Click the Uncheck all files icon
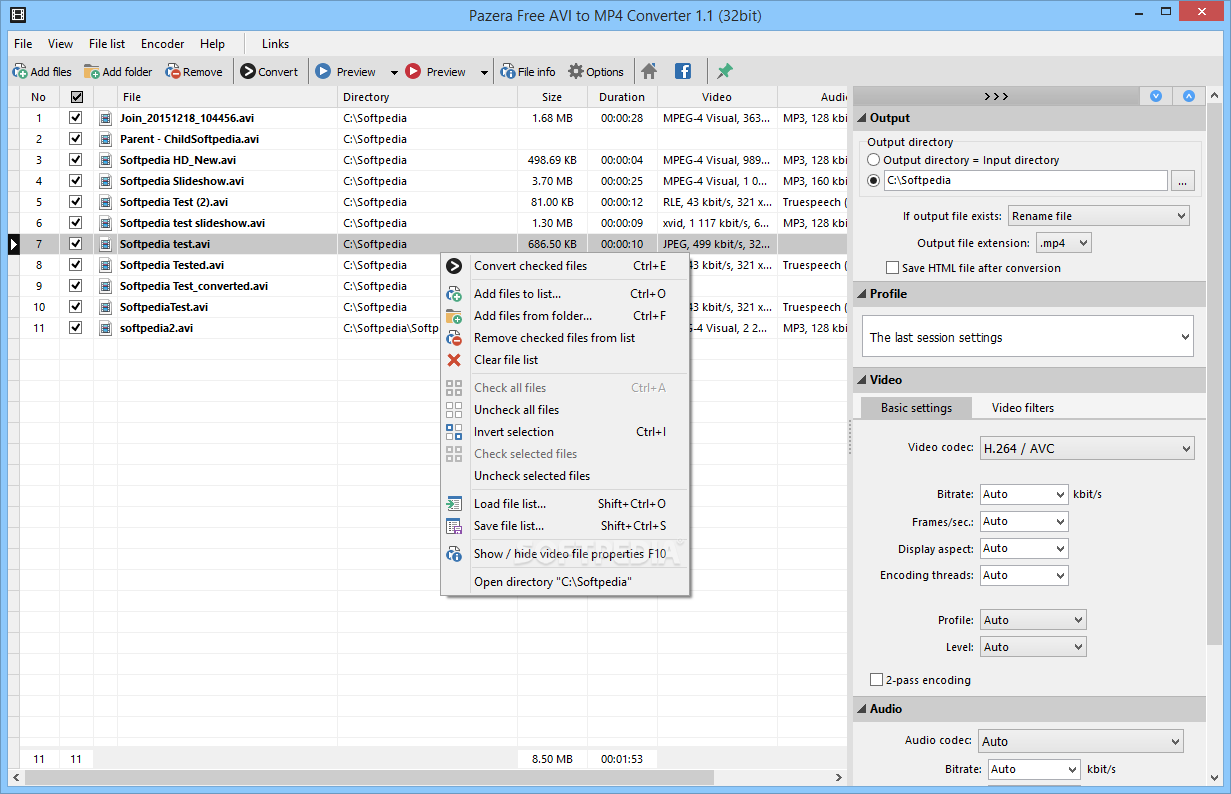The height and width of the screenshot is (794, 1231). tap(454, 410)
